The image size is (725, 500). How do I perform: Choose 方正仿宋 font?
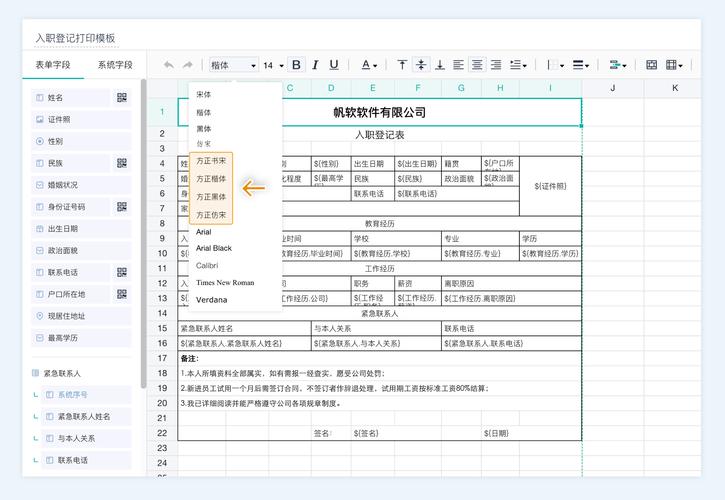click(211, 215)
